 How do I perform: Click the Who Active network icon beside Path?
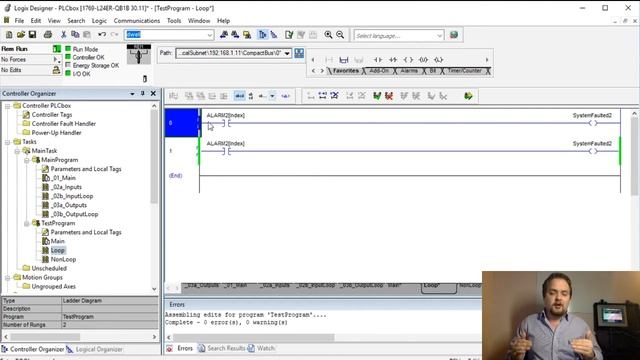tap(299, 53)
